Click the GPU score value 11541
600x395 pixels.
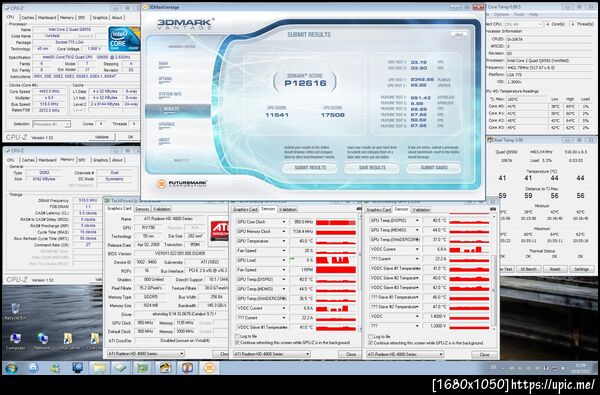coord(277,115)
